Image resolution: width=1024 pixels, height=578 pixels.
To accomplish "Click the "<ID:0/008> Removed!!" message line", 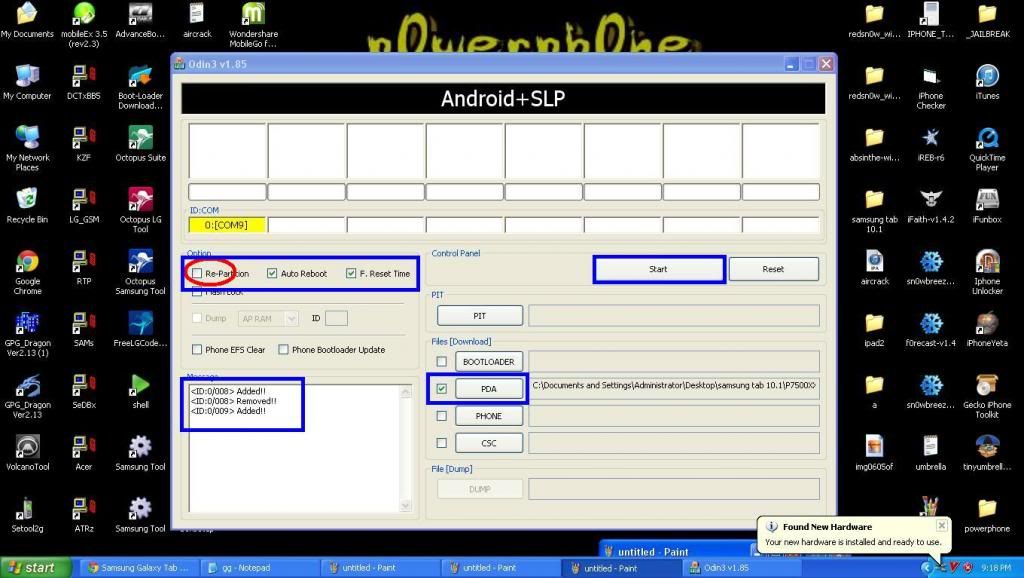I will [x=233, y=401].
